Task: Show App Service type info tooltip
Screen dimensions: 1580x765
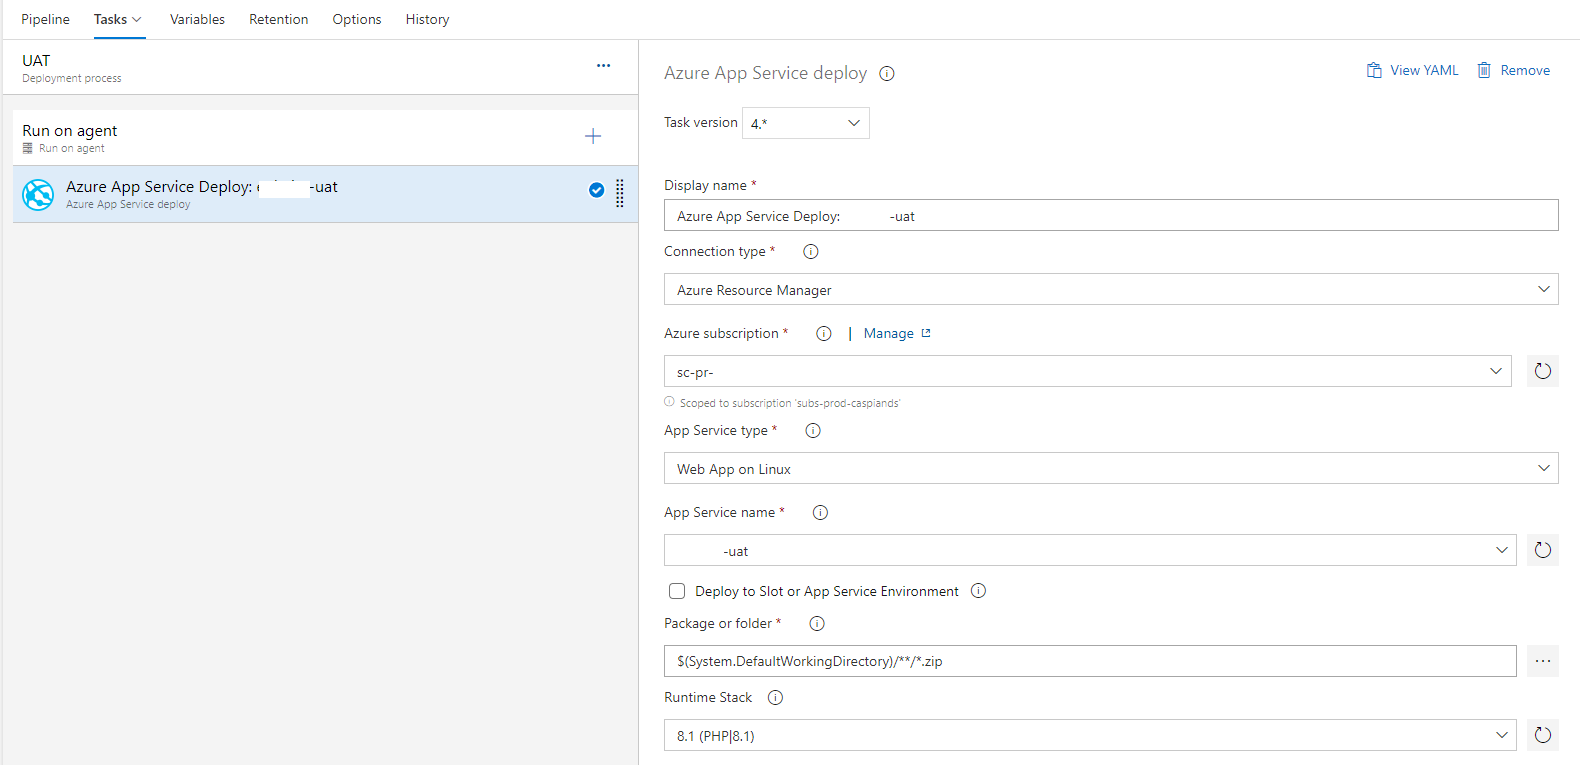Action: (x=813, y=431)
